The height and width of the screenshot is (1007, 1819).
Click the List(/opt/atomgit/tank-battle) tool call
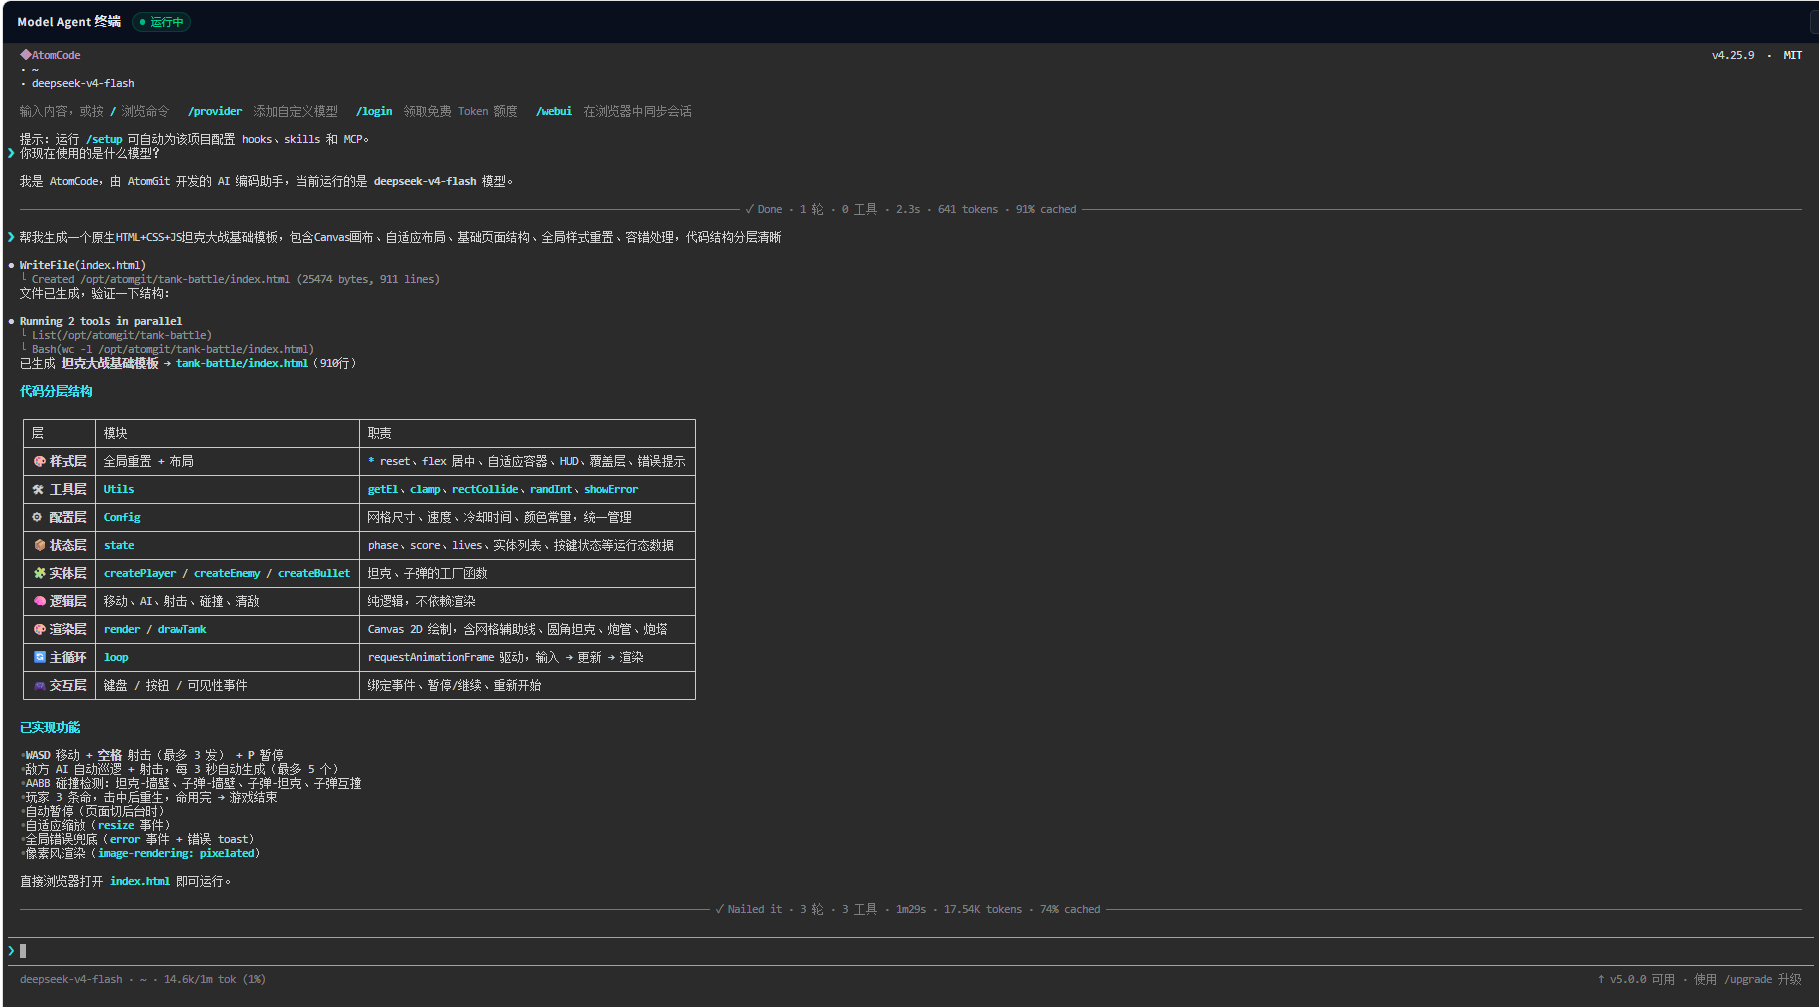pyautogui.click(x=122, y=335)
